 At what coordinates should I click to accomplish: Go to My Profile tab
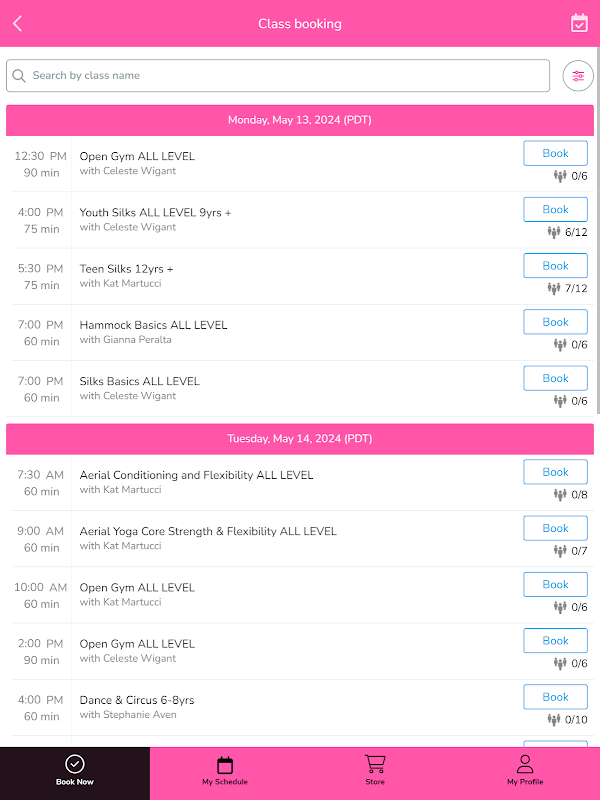tap(525, 771)
